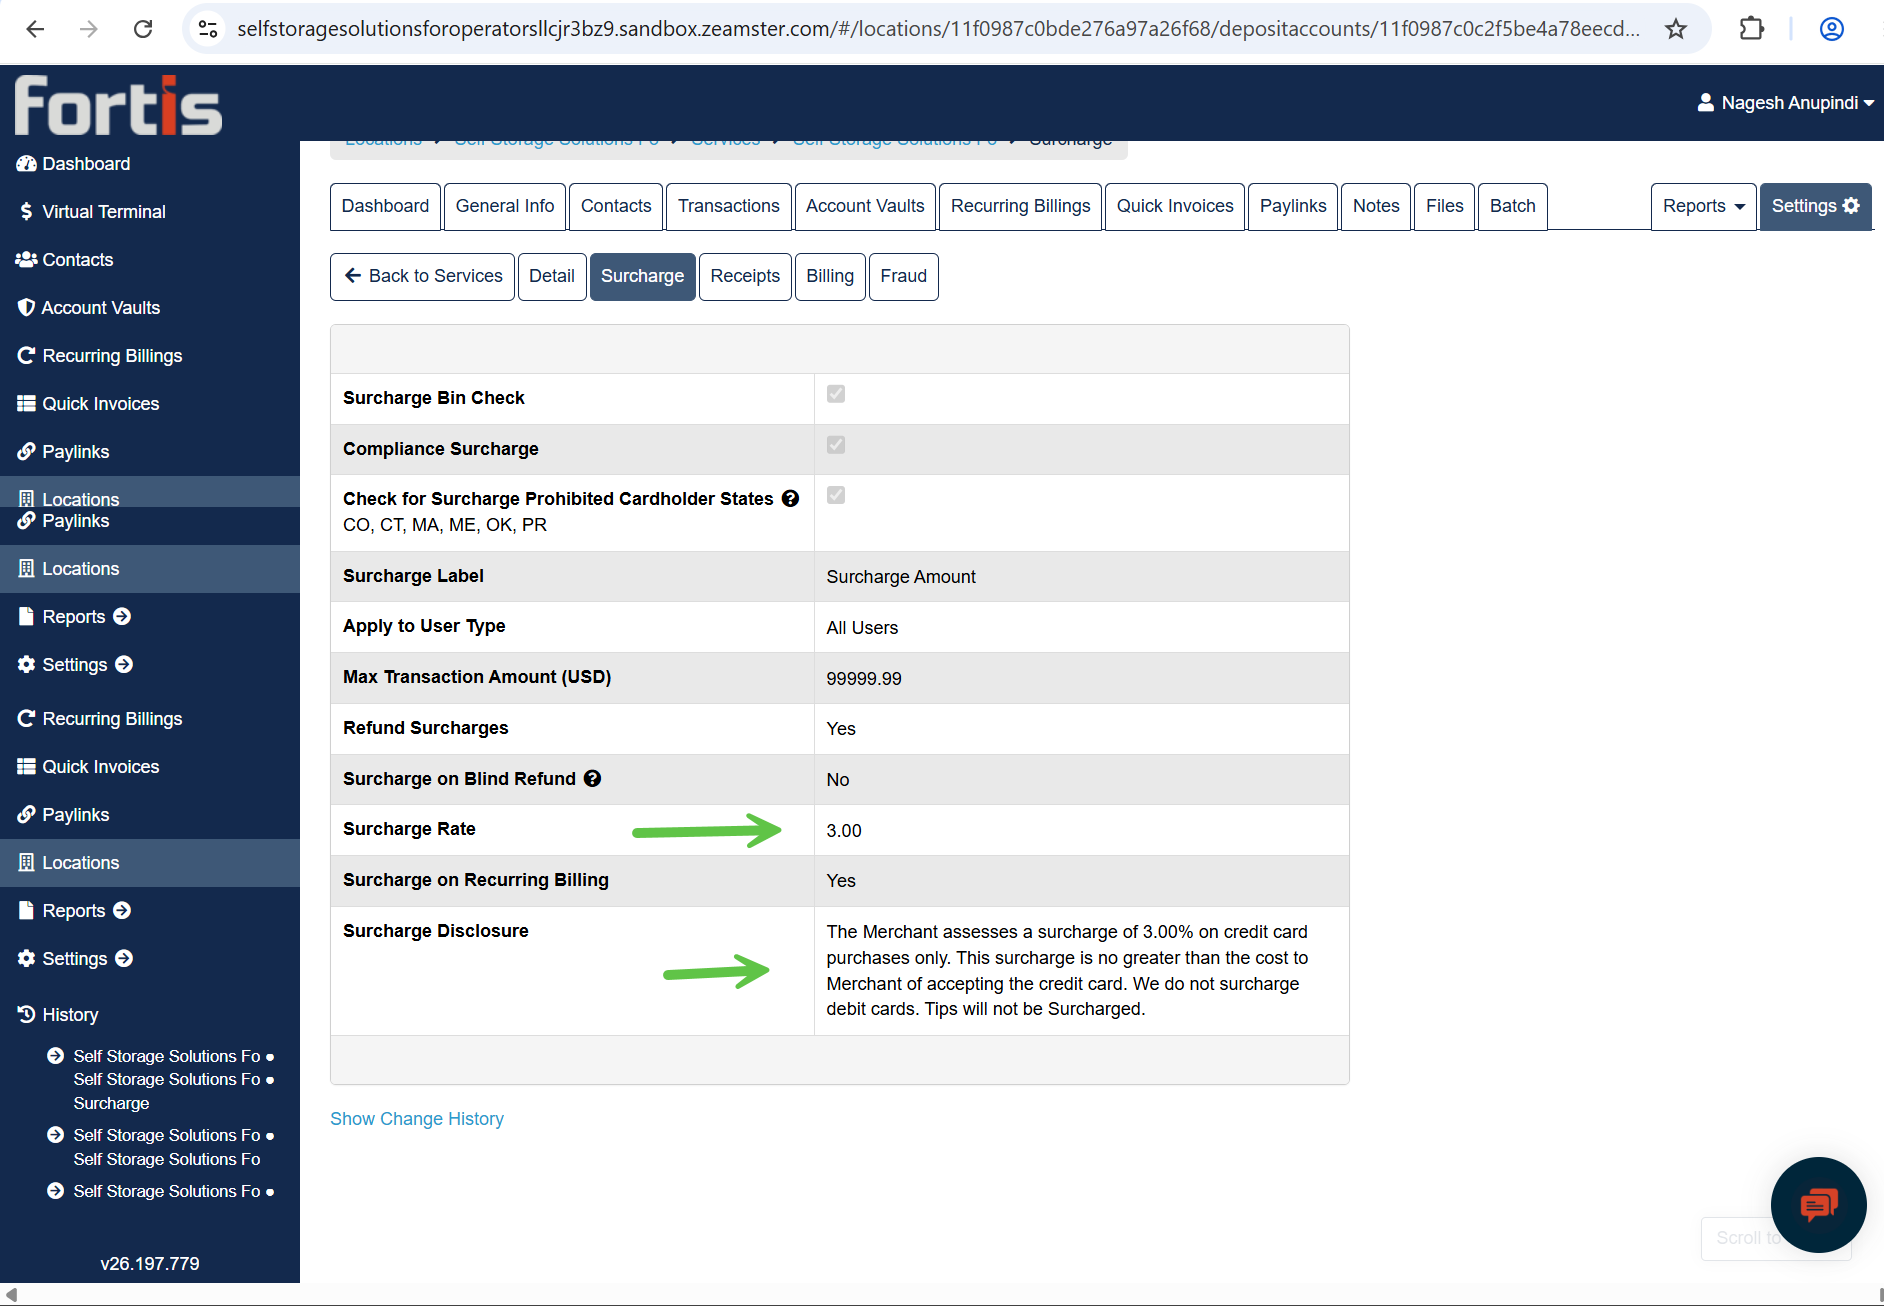Open the Quick Invoices tab
The width and height of the screenshot is (1884, 1306).
tap(1175, 206)
